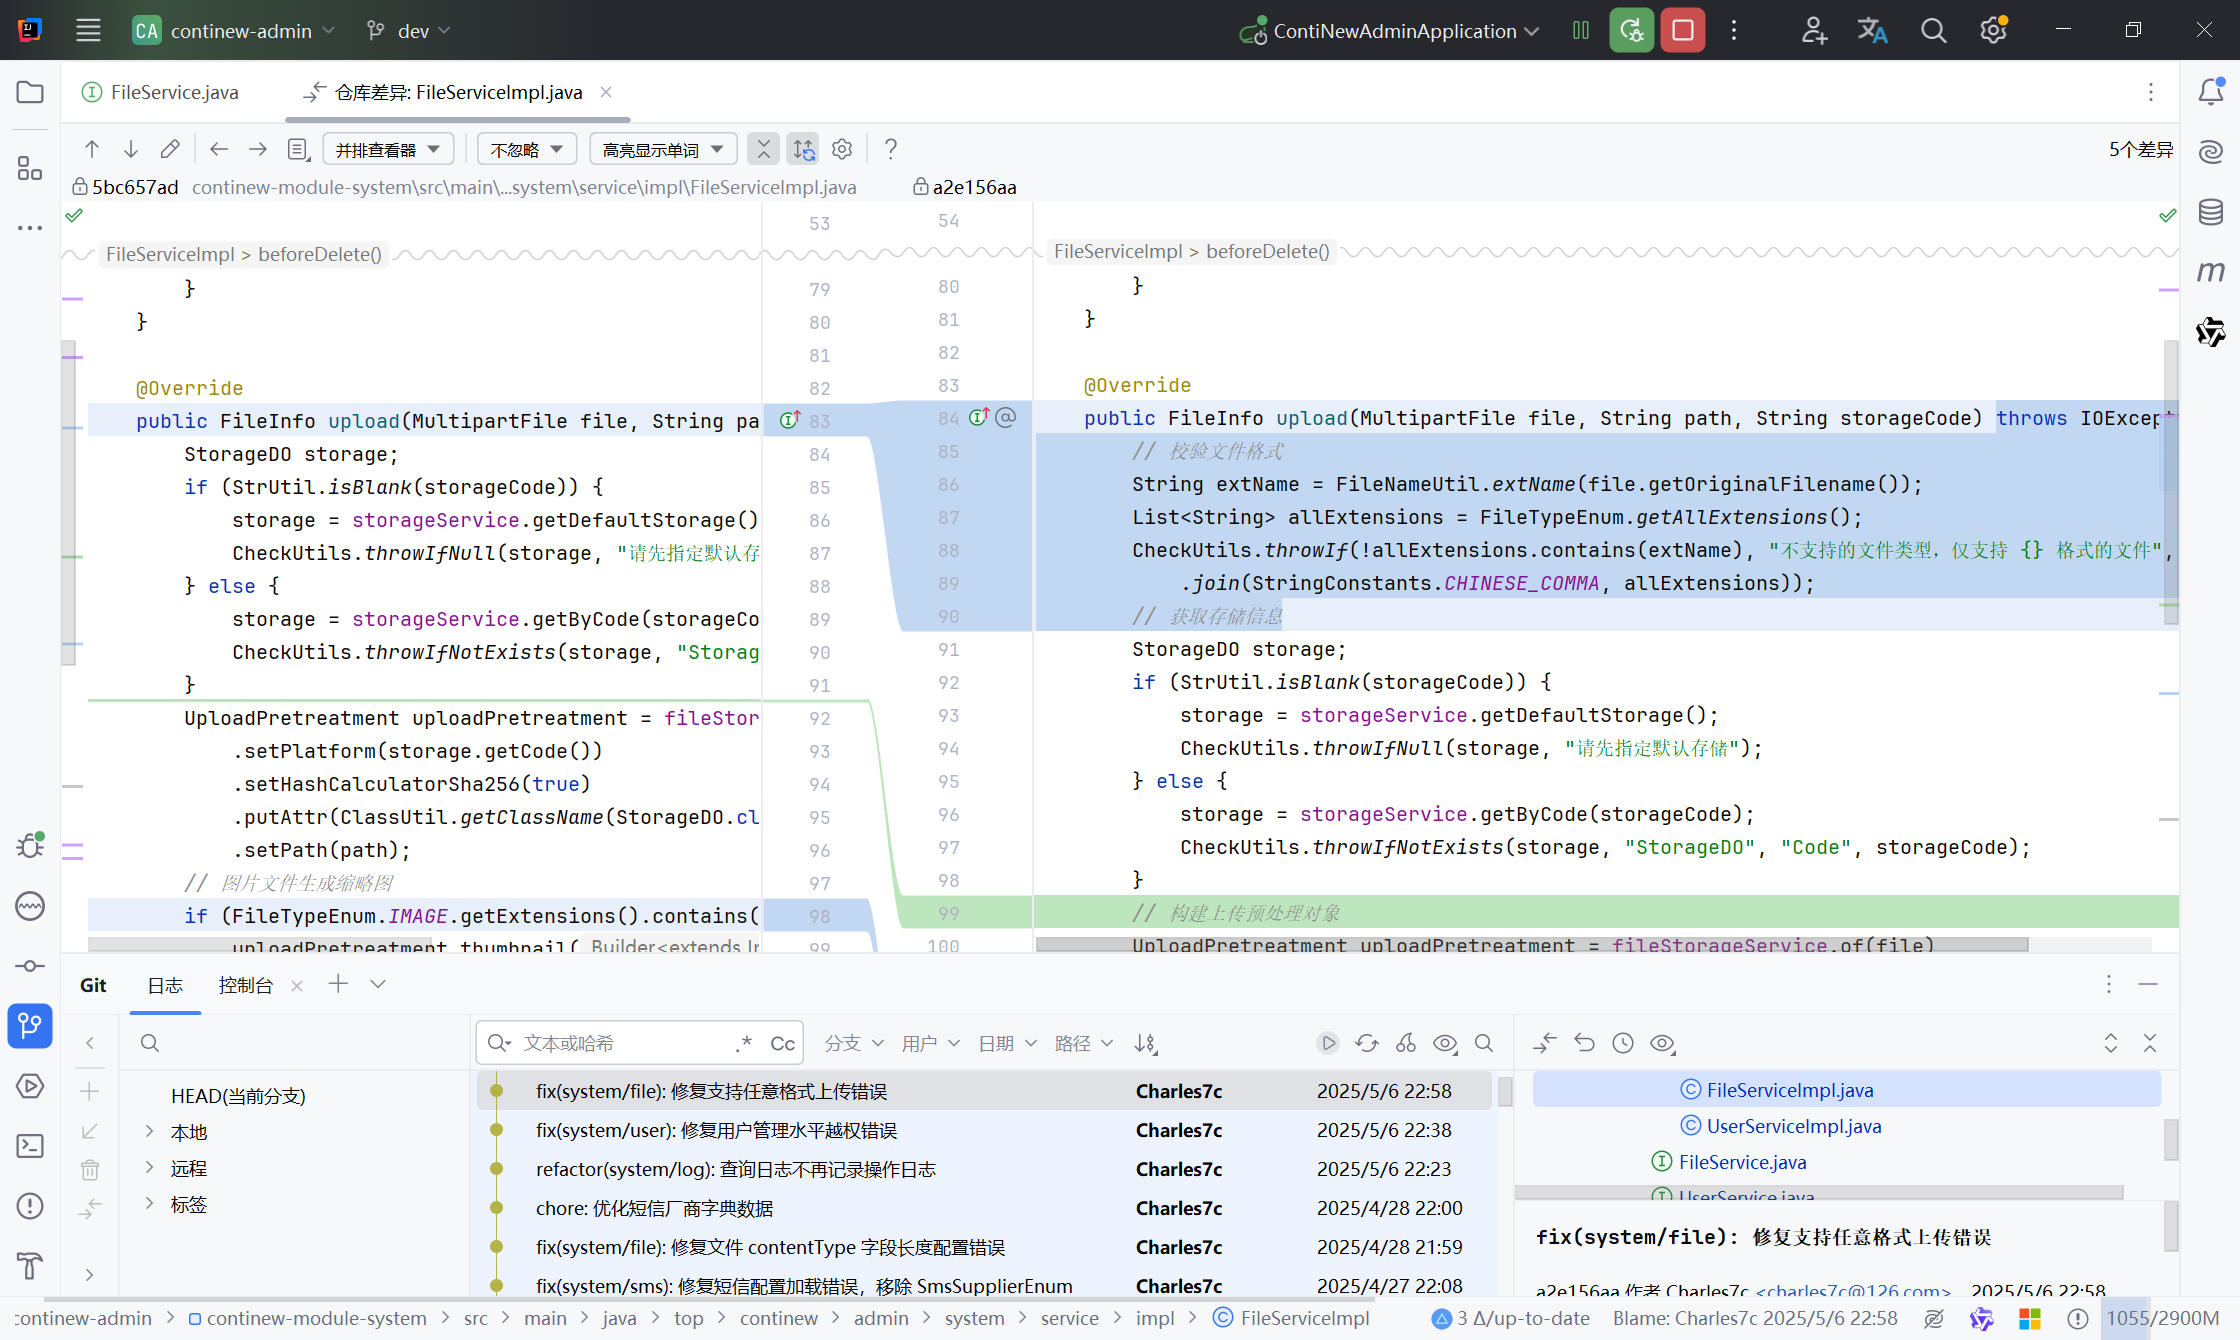Screen dimensions: 2240x1340
Task: Open the Git tool window icon
Action: (x=30, y=1026)
